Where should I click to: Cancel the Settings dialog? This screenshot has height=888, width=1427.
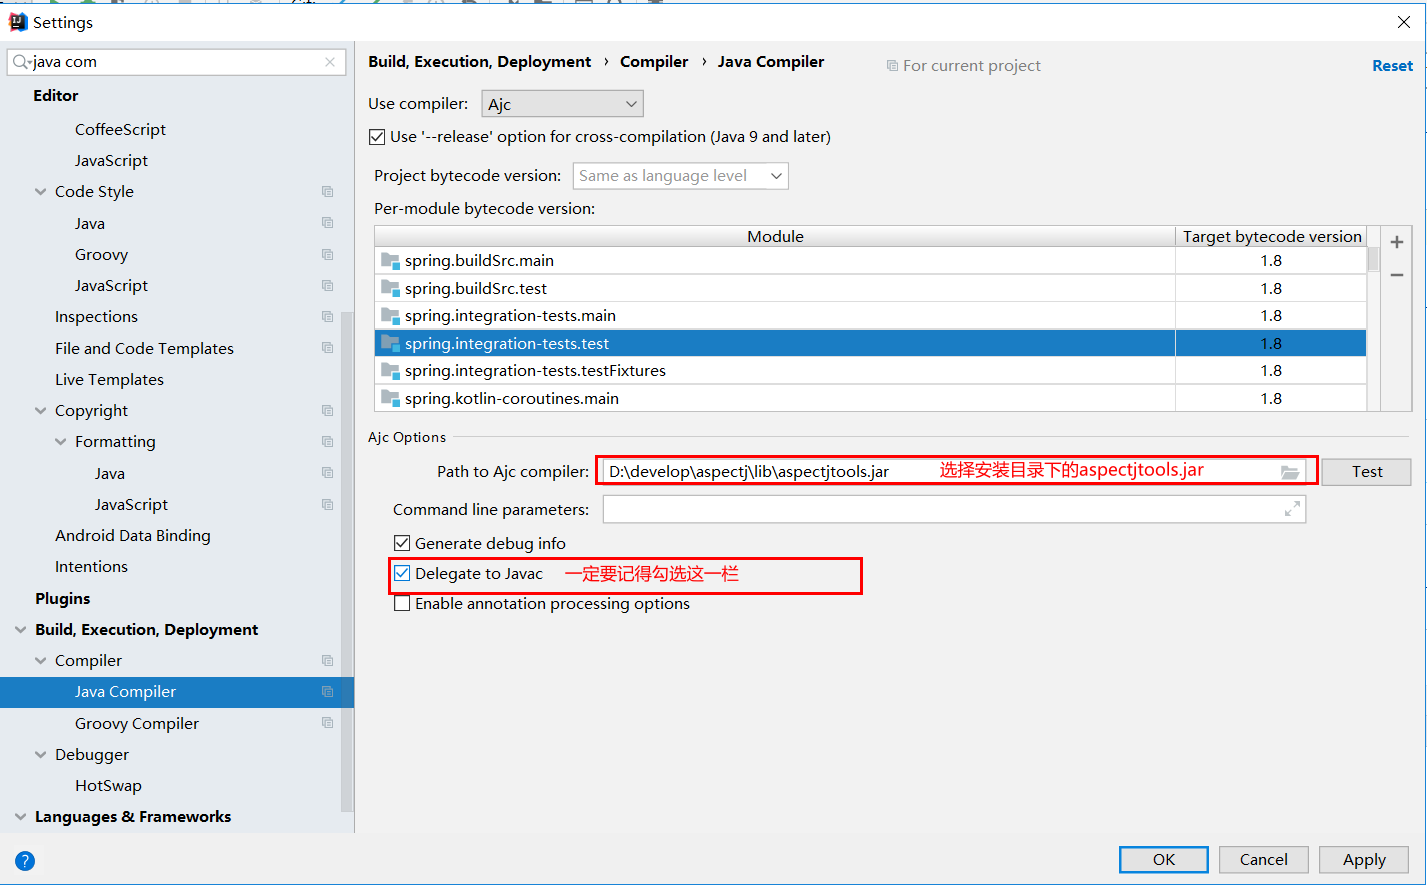coord(1264,859)
